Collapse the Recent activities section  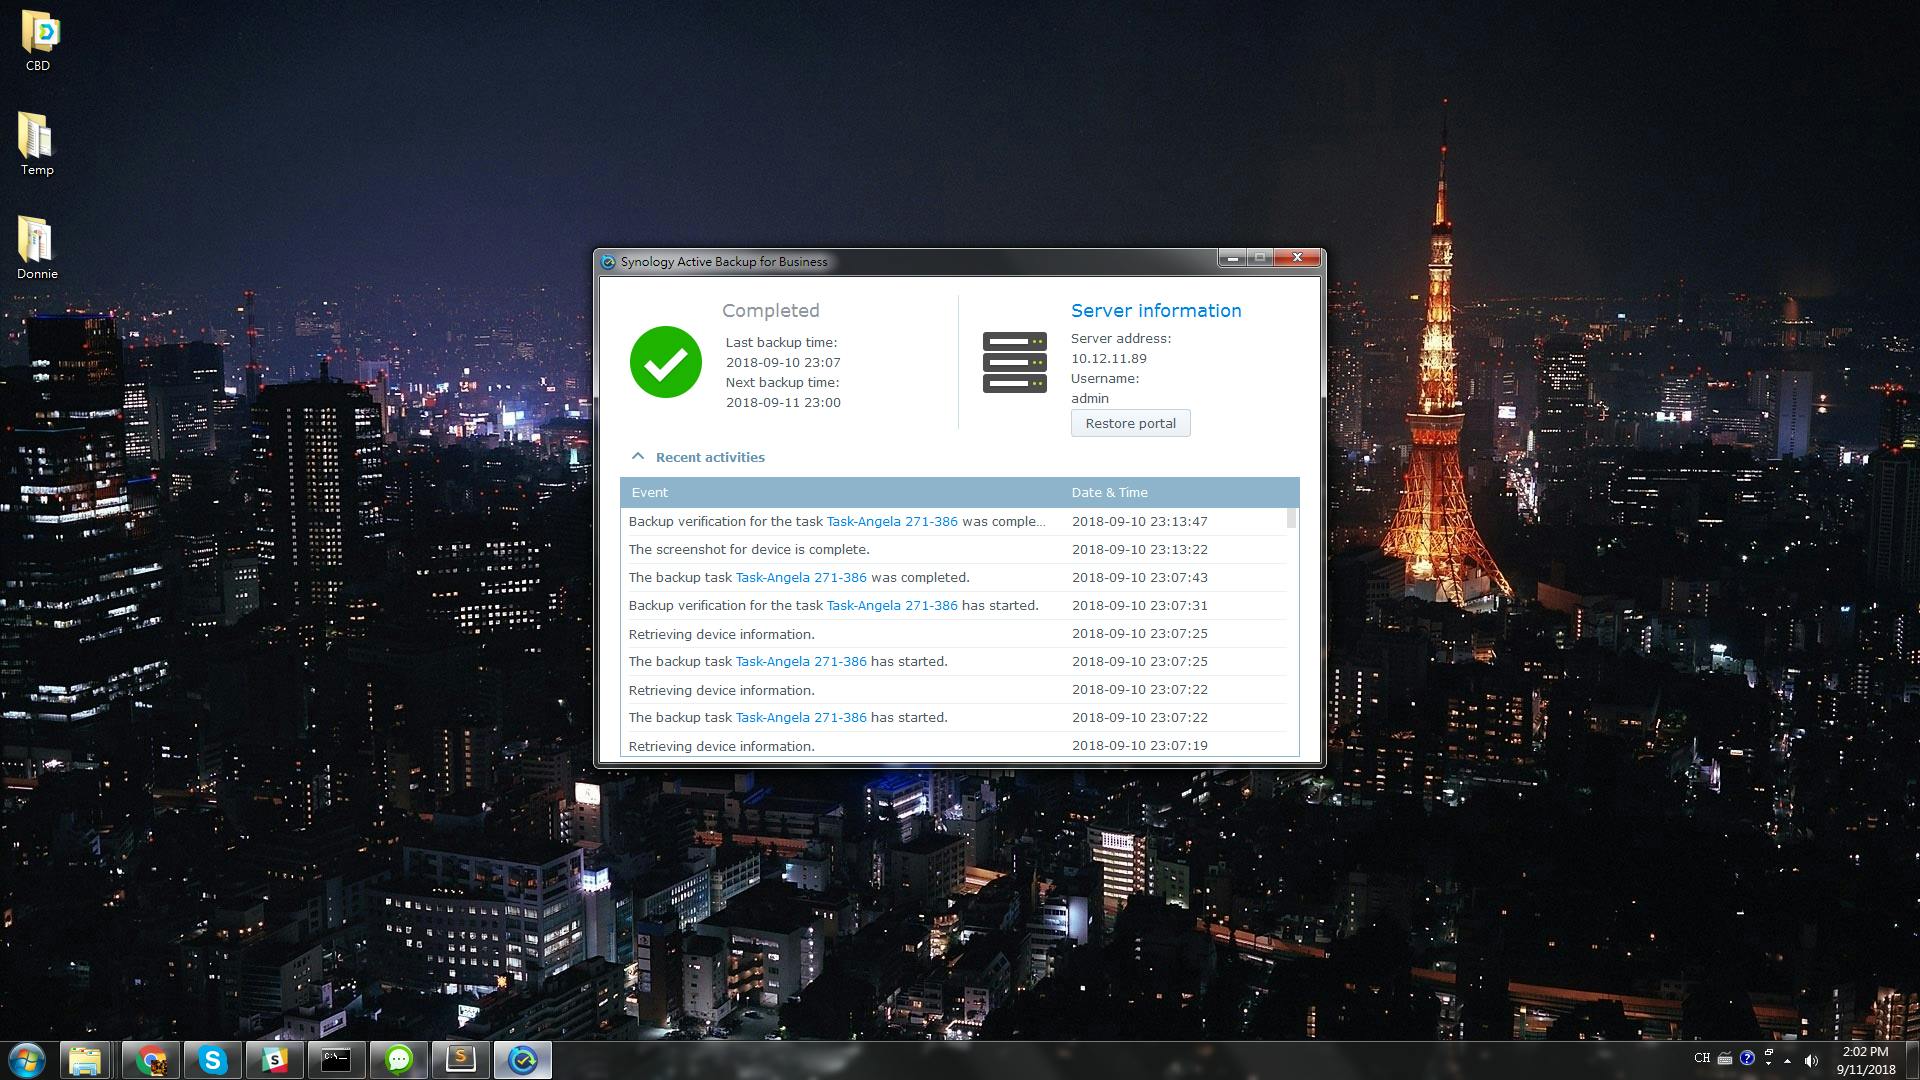(638, 456)
